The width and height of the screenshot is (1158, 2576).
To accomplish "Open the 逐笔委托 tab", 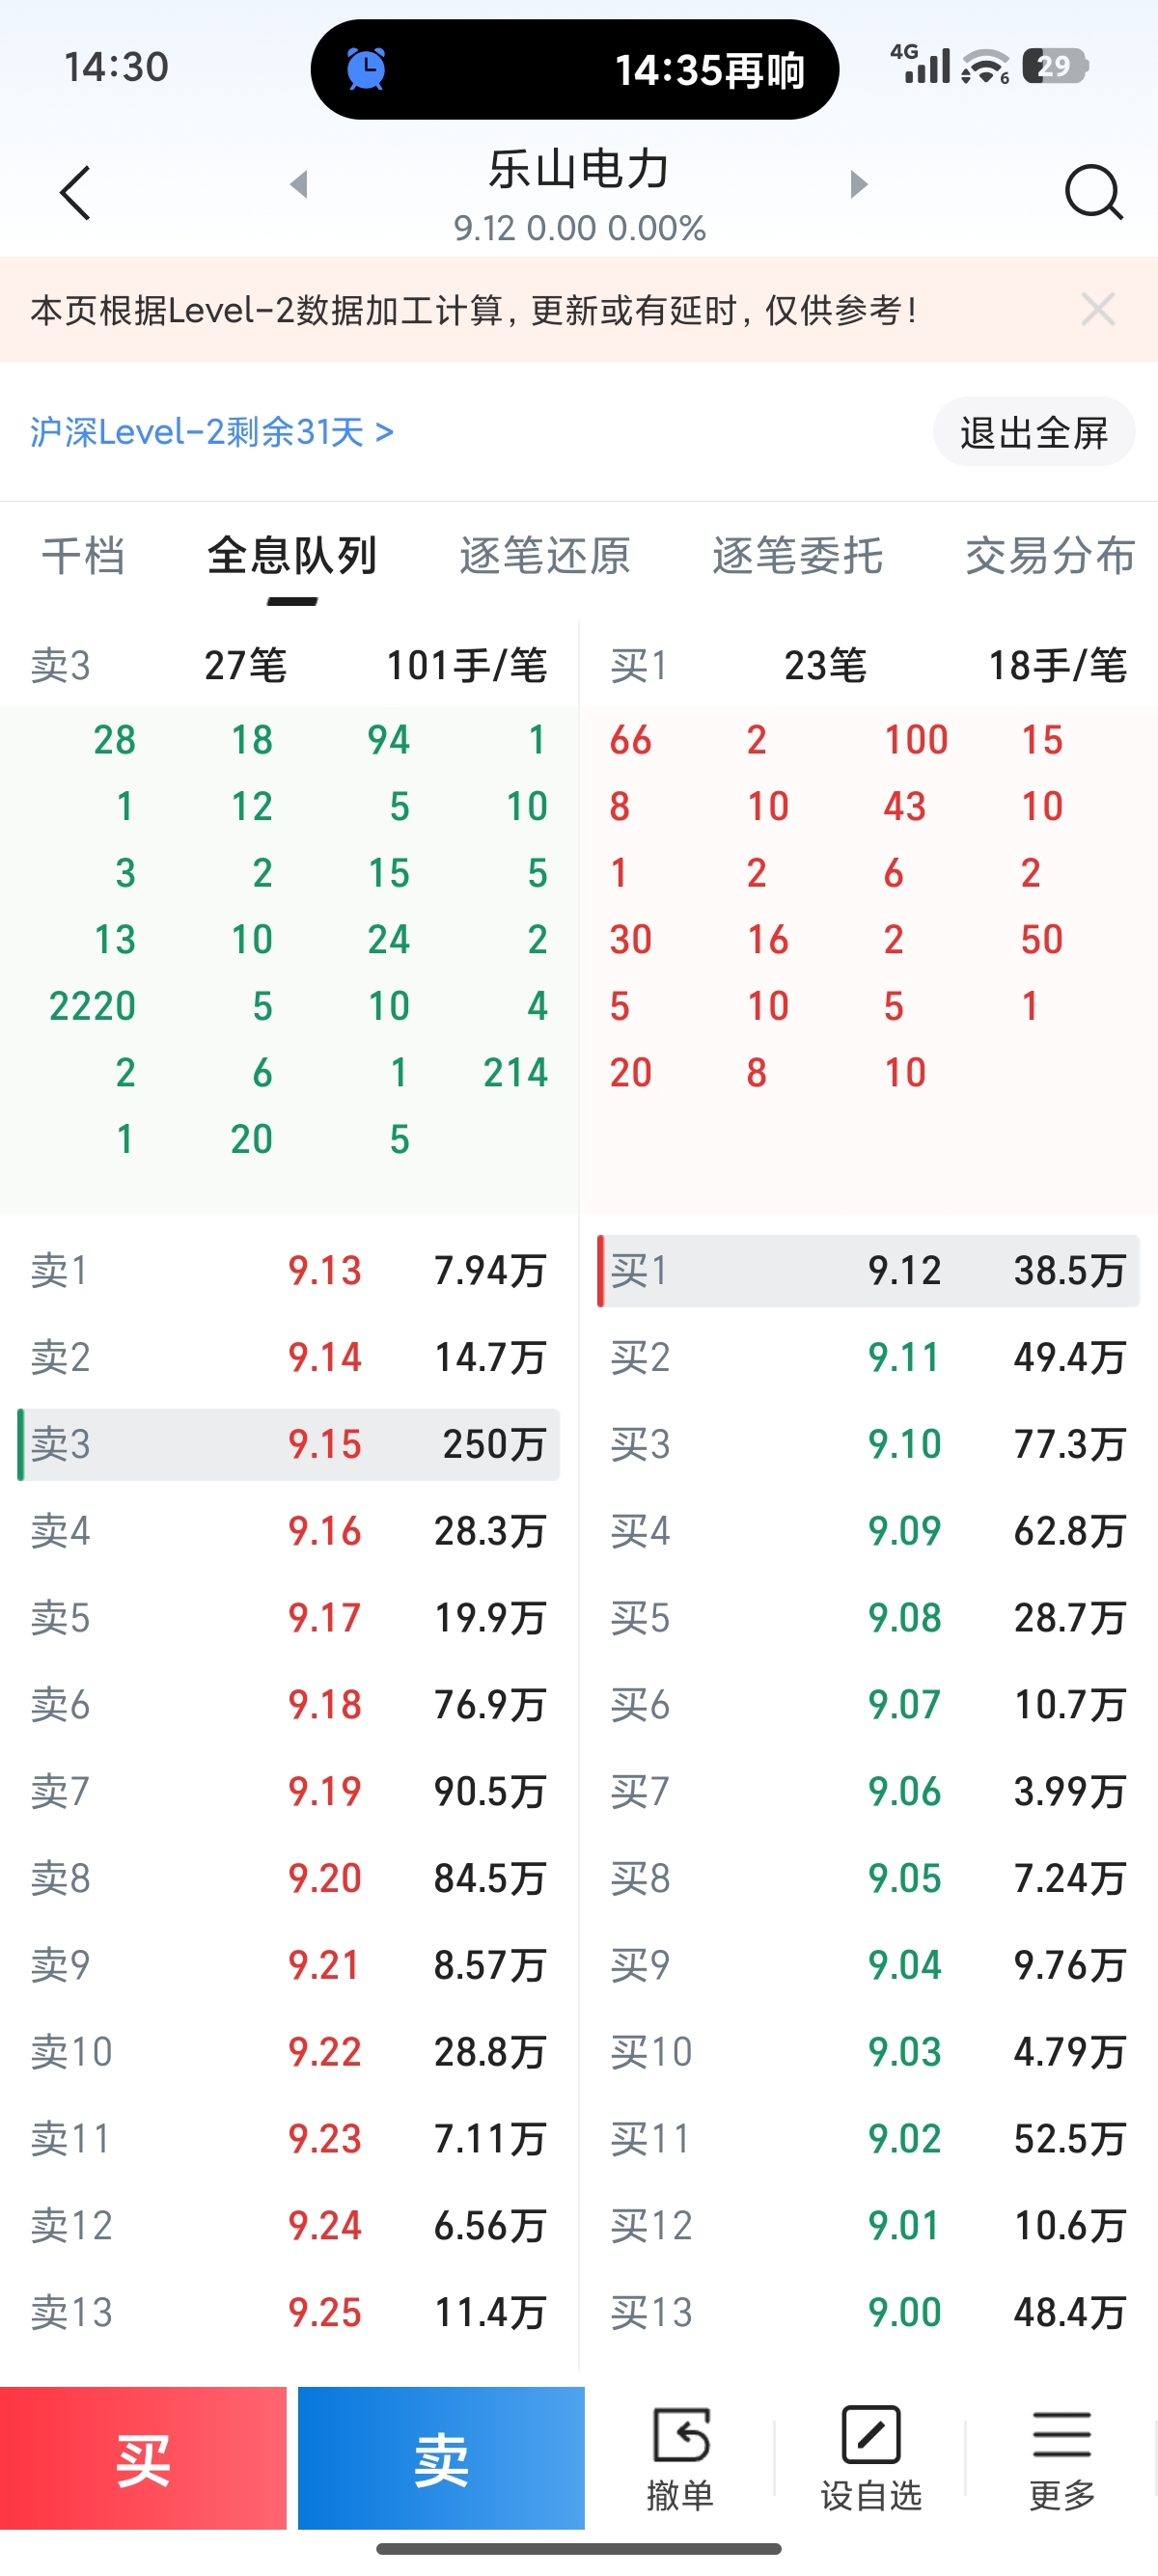I will click(x=798, y=556).
